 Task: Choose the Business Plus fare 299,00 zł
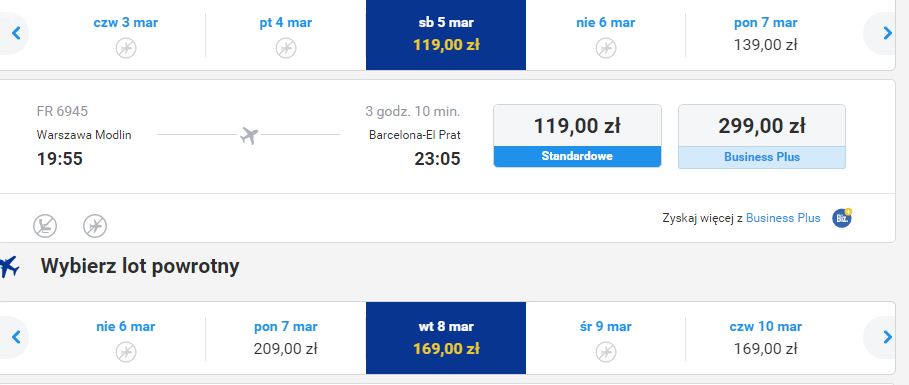(762, 136)
